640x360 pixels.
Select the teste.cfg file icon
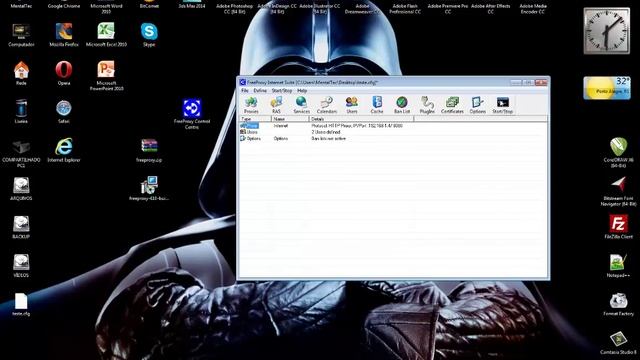click(21, 304)
